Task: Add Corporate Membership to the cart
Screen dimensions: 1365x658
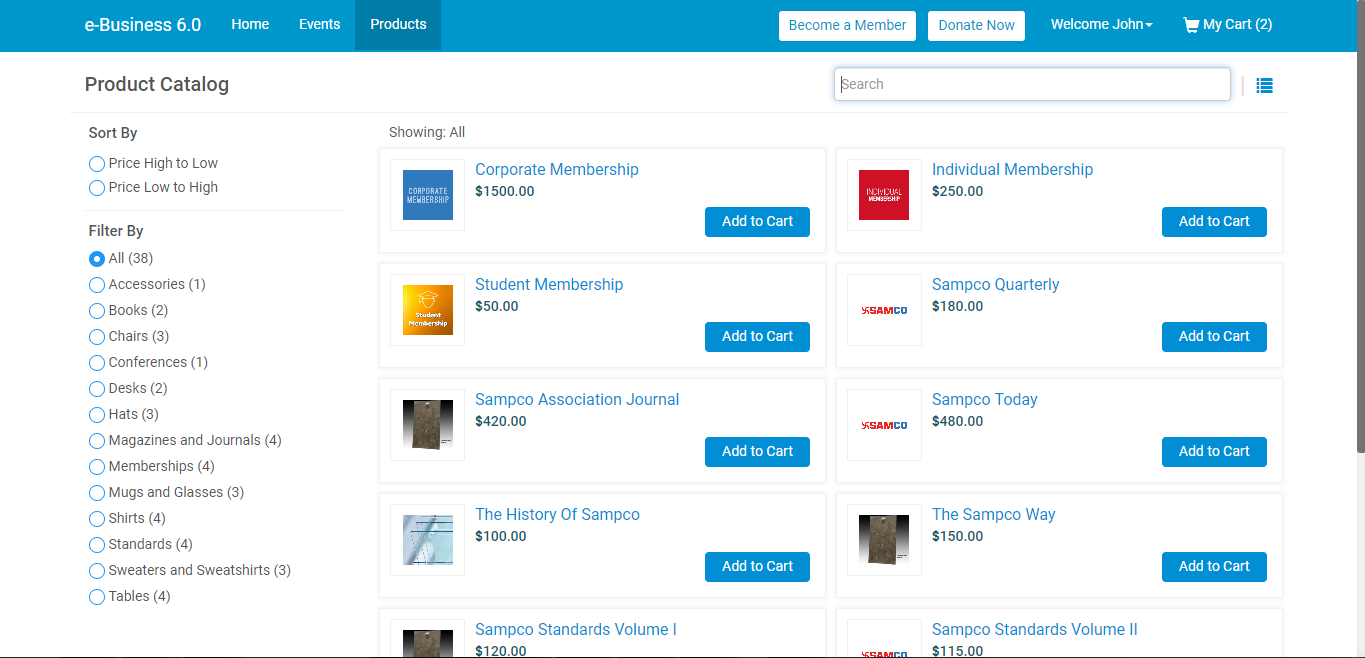Action: [x=757, y=222]
